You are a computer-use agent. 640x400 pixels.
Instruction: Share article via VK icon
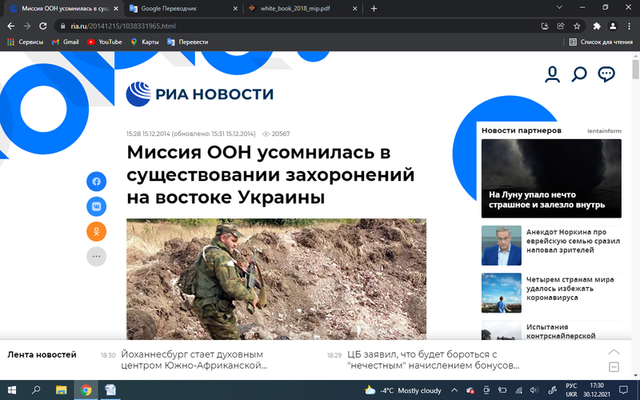97,206
